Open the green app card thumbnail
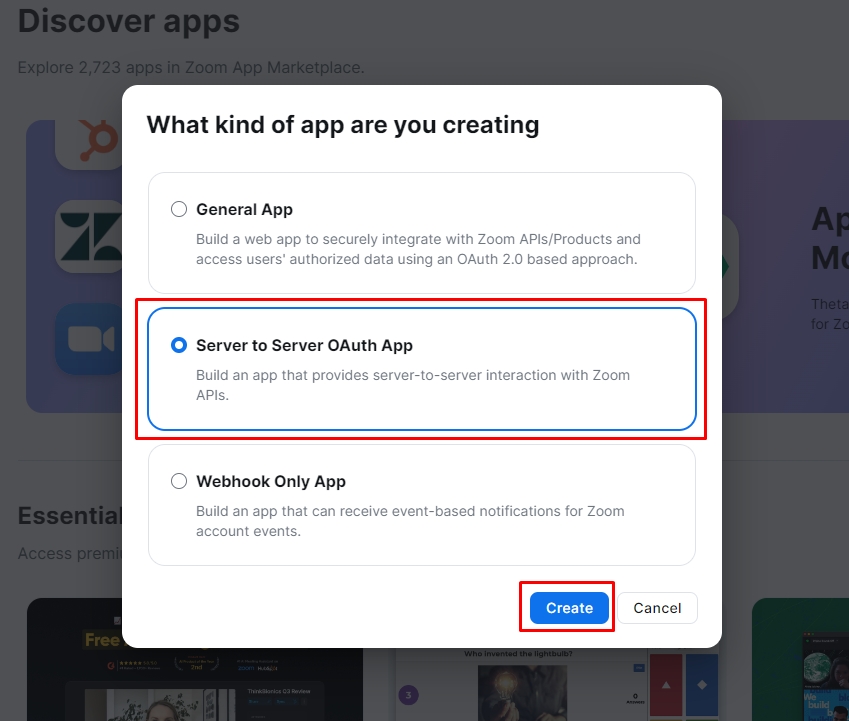Viewport: 849px width, 721px height. 800,660
